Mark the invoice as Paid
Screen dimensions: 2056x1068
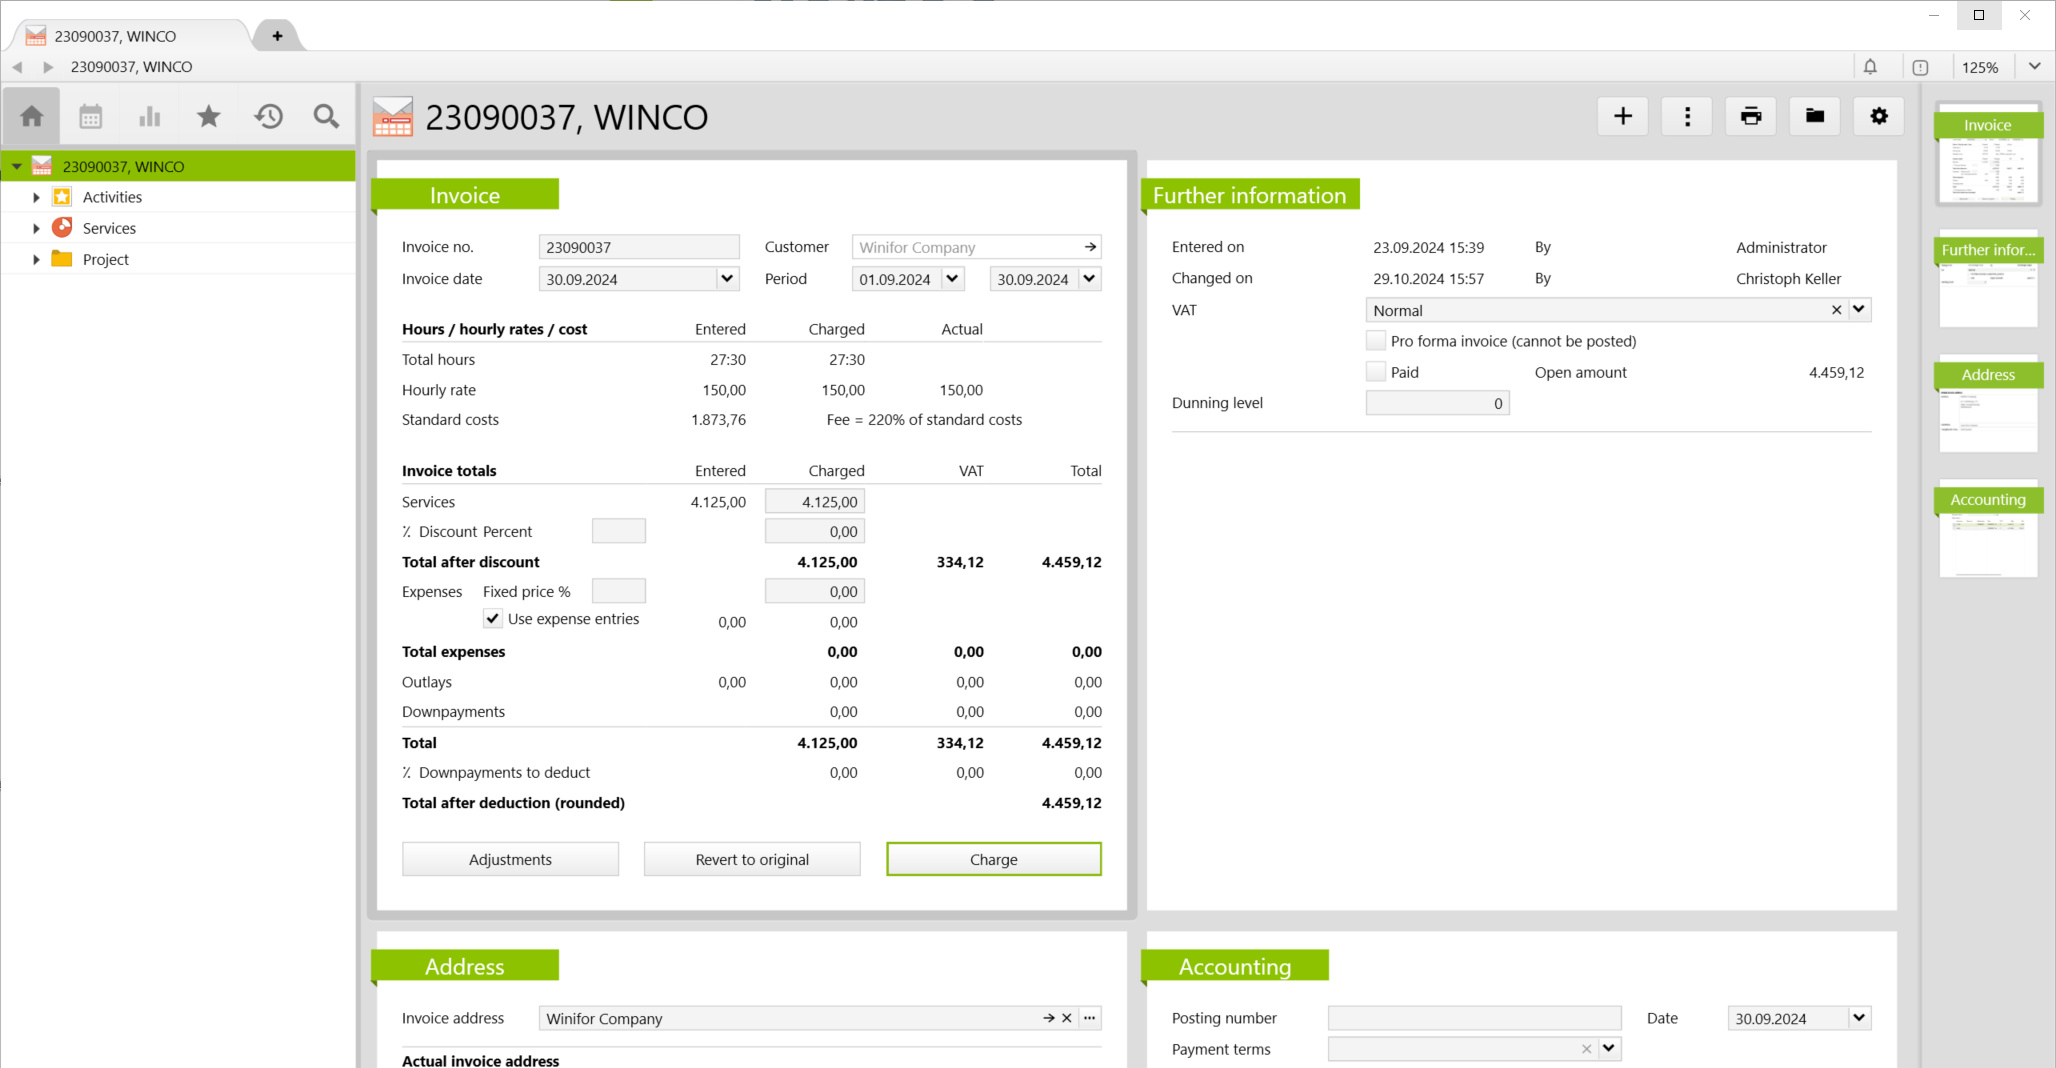[x=1376, y=372]
